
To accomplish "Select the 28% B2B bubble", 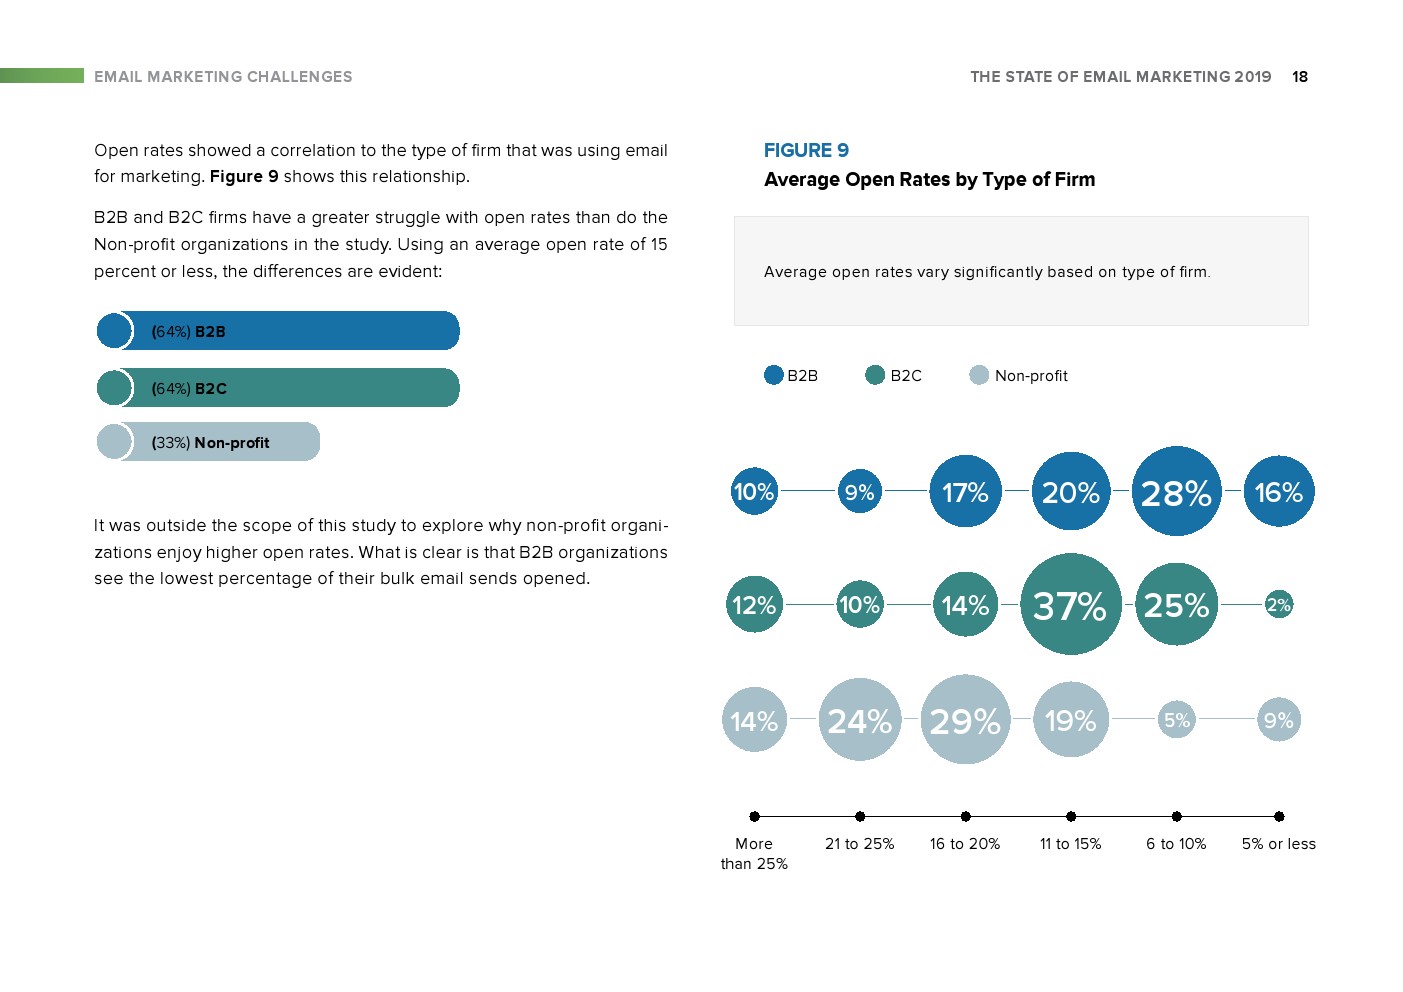I will pyautogui.click(x=1176, y=491).
